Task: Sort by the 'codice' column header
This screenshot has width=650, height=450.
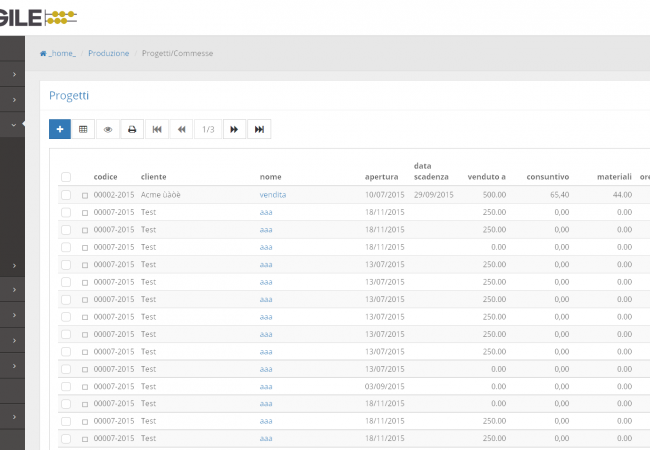Action: click(105, 177)
